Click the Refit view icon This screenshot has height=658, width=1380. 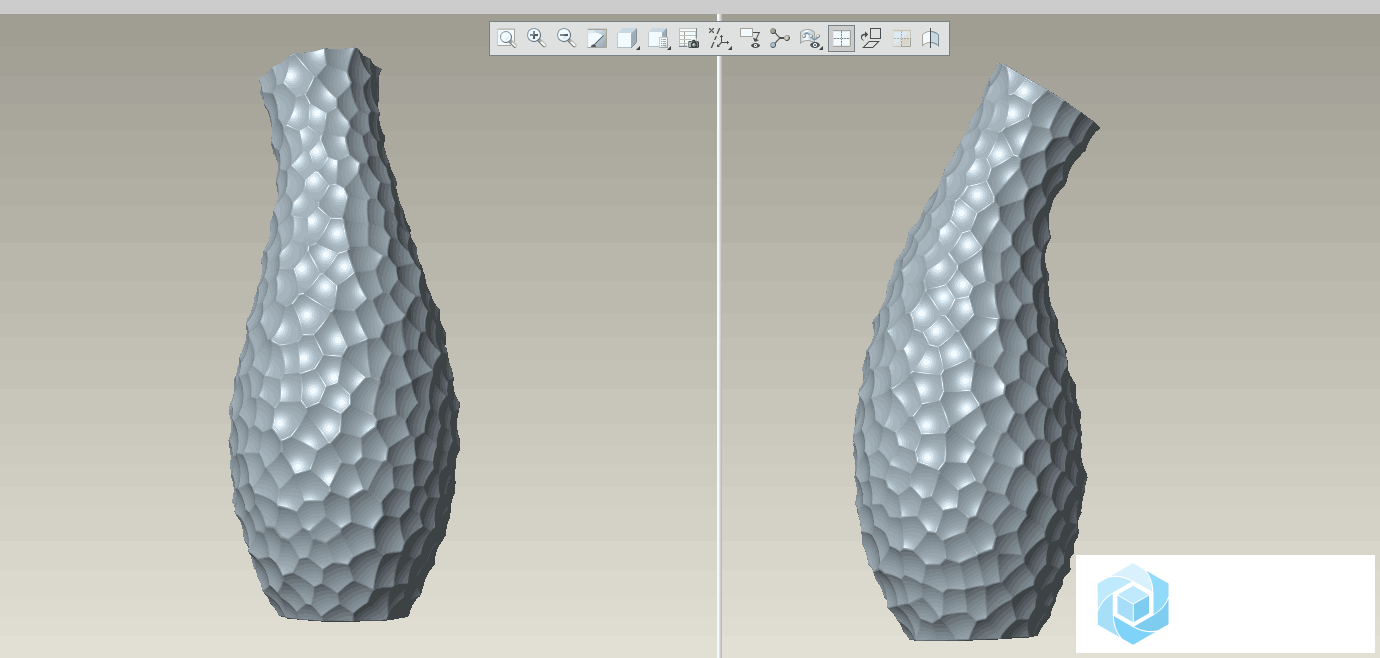507,39
